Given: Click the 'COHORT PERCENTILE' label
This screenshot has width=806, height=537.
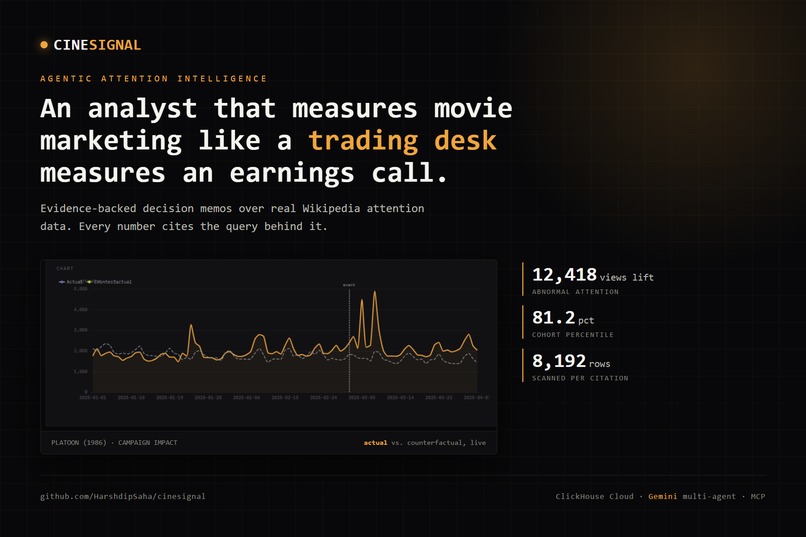Looking at the screenshot, I should click(x=573, y=335).
